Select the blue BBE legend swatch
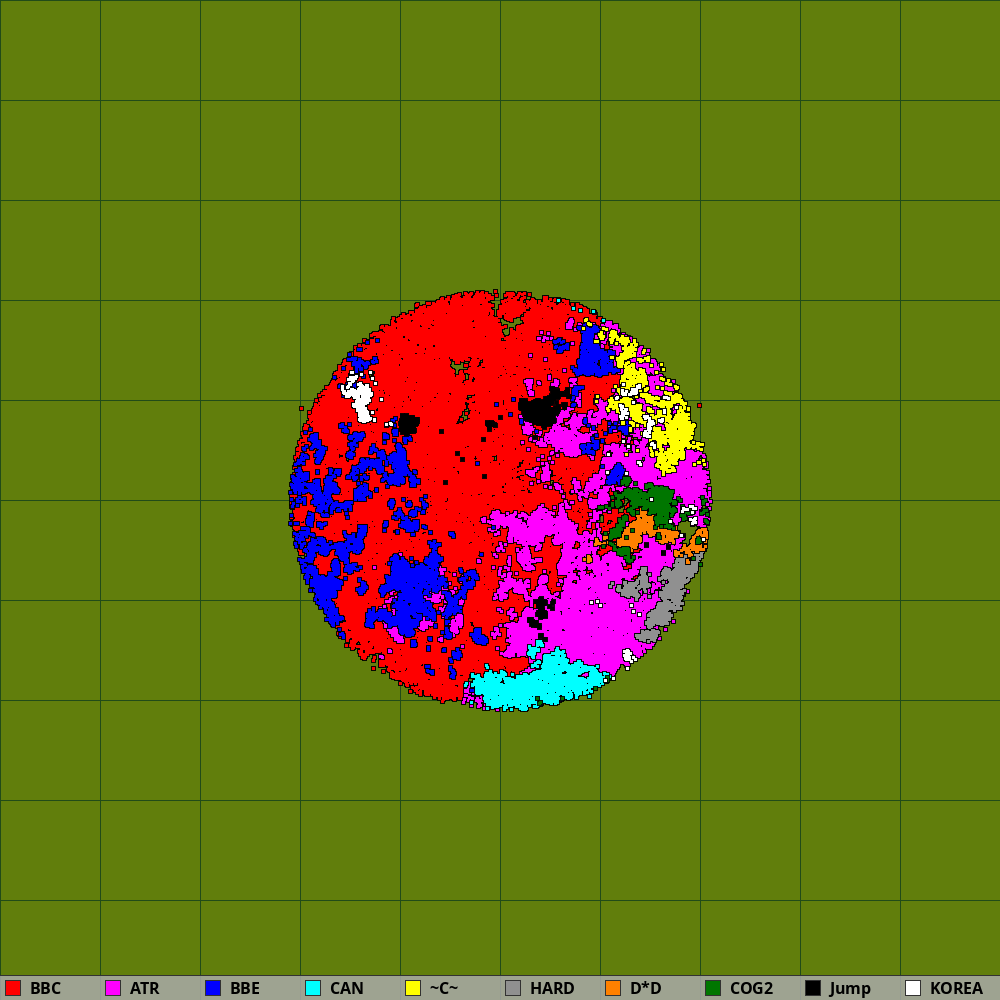Viewport: 1000px width, 1000px height. point(213,988)
